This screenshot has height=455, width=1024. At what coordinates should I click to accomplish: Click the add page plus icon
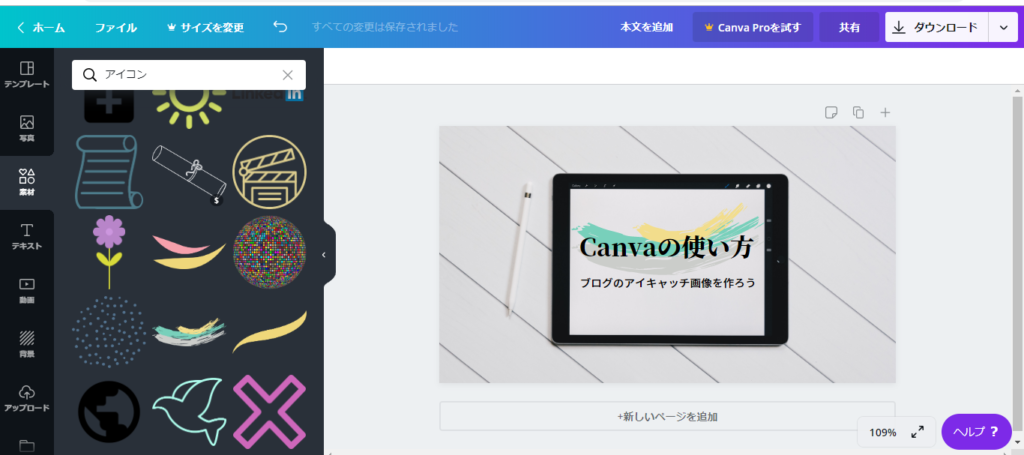click(885, 112)
